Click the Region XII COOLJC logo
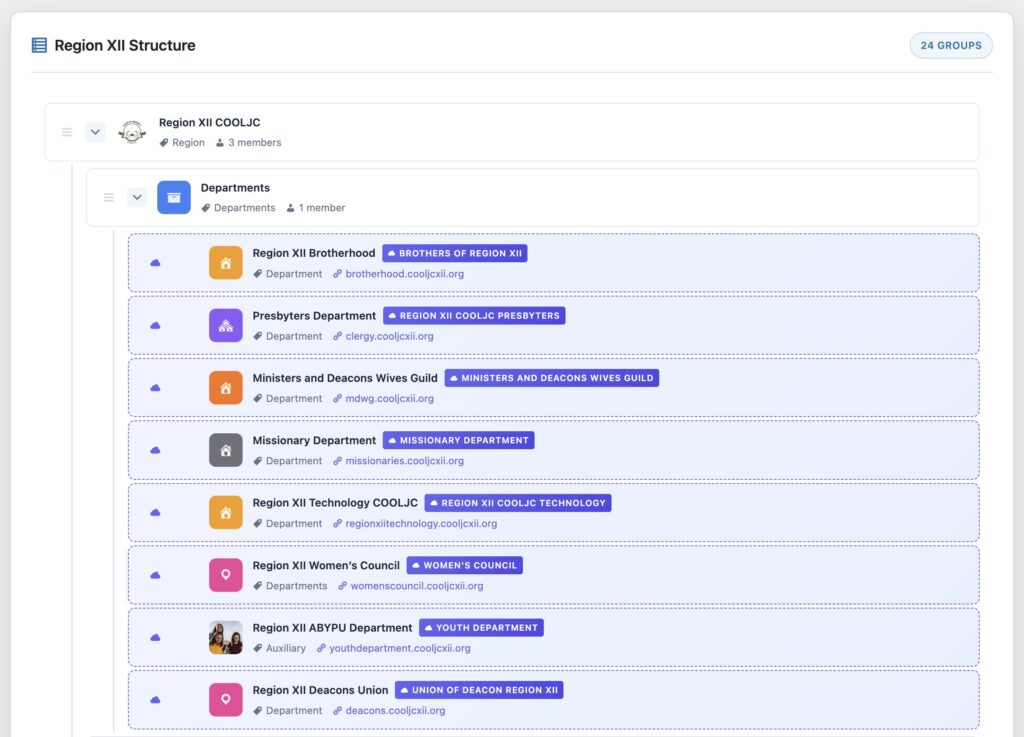 pyautogui.click(x=132, y=132)
